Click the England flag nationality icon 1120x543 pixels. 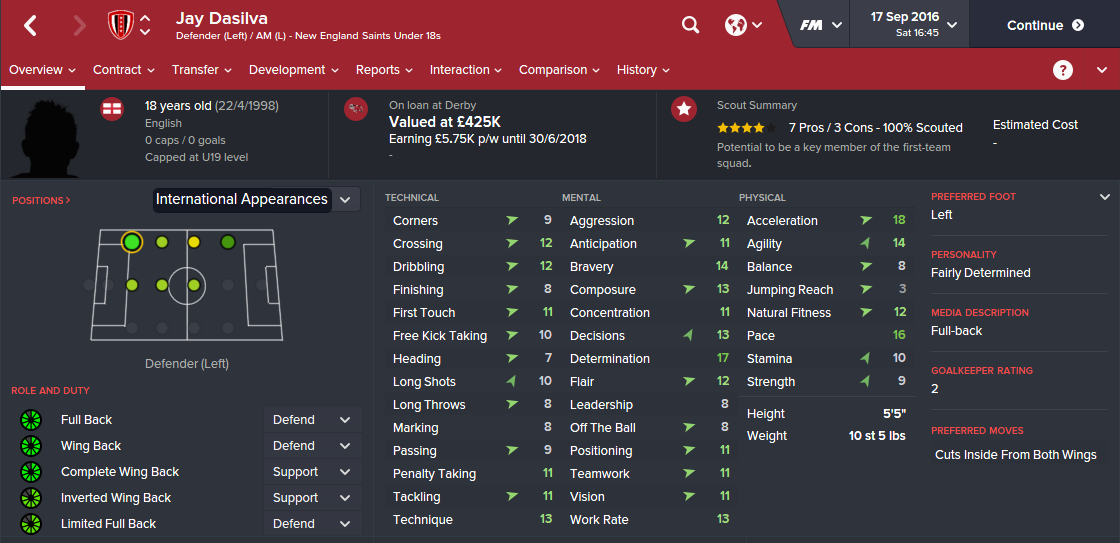pos(112,109)
